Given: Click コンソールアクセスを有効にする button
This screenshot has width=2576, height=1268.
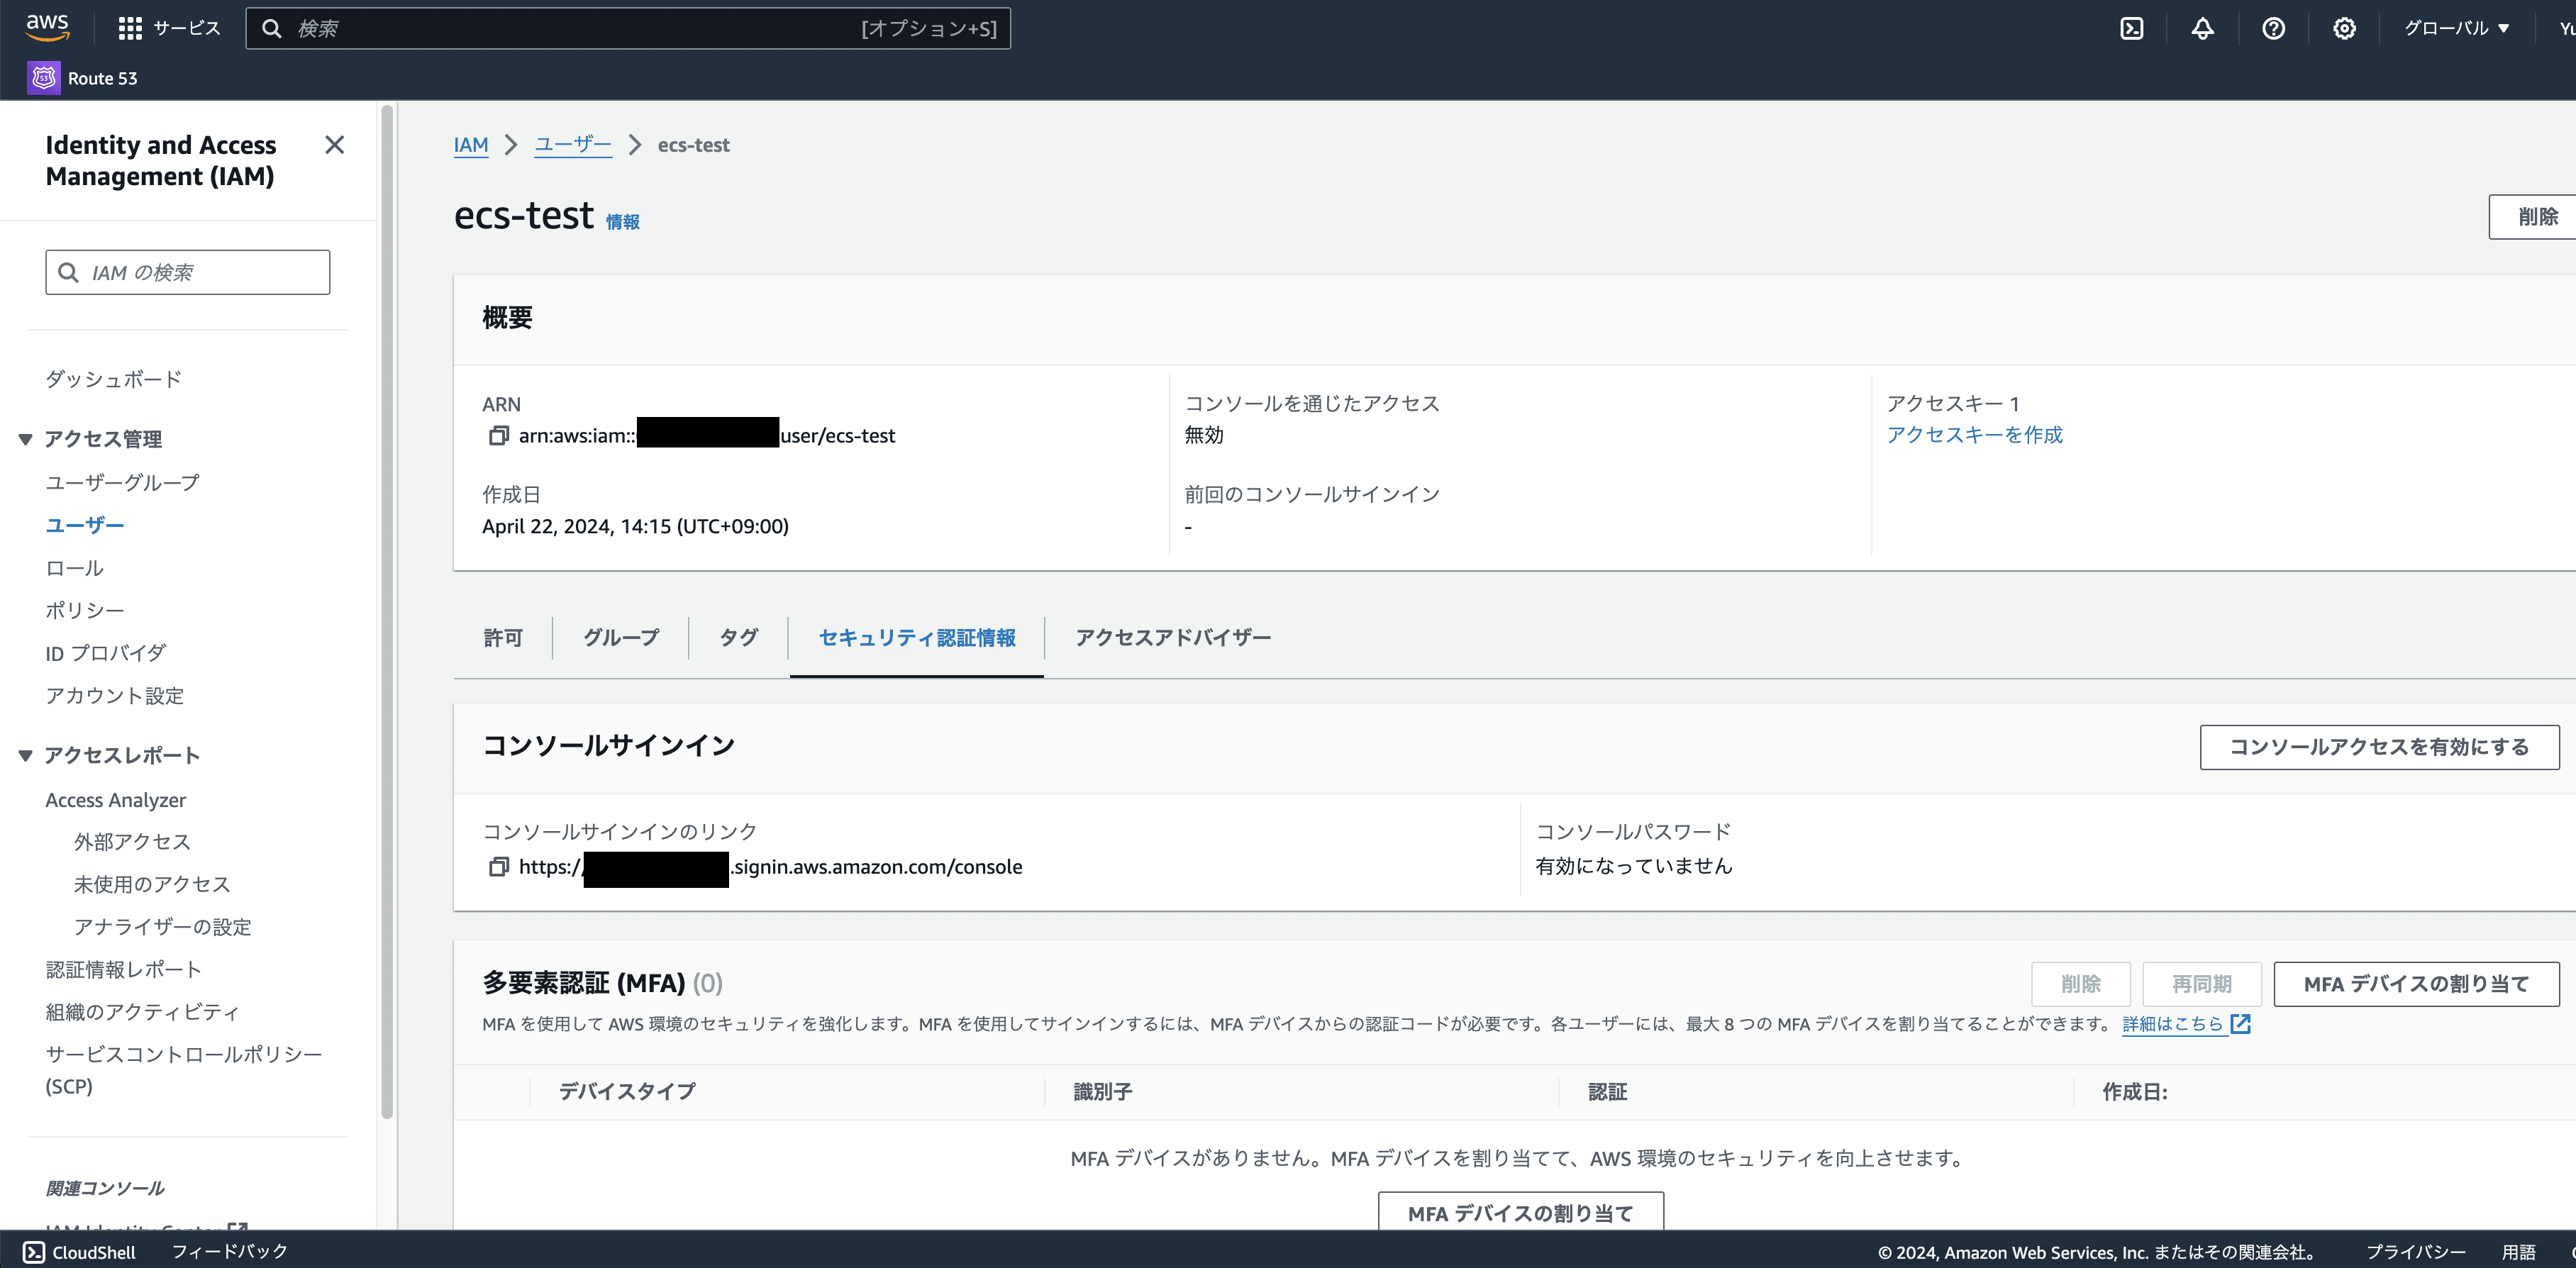Looking at the screenshot, I should 2379,747.
